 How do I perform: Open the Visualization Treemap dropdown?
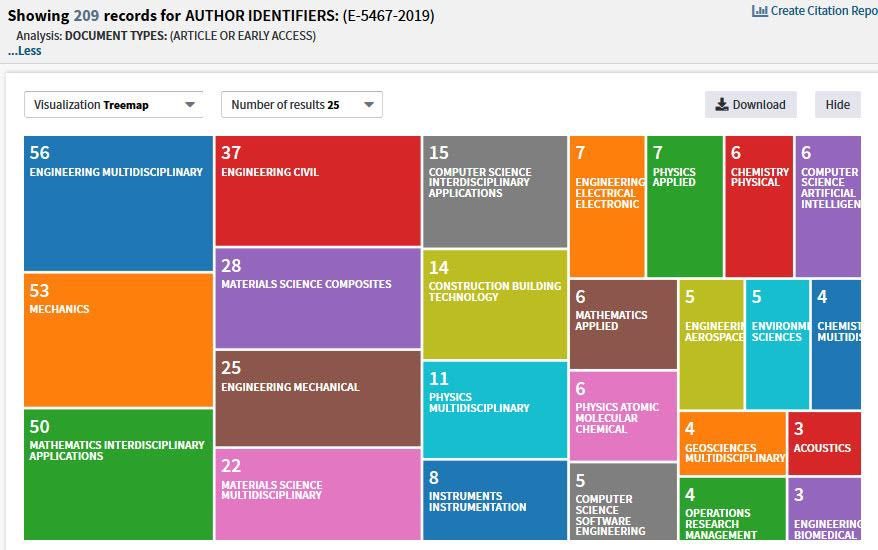coord(113,105)
